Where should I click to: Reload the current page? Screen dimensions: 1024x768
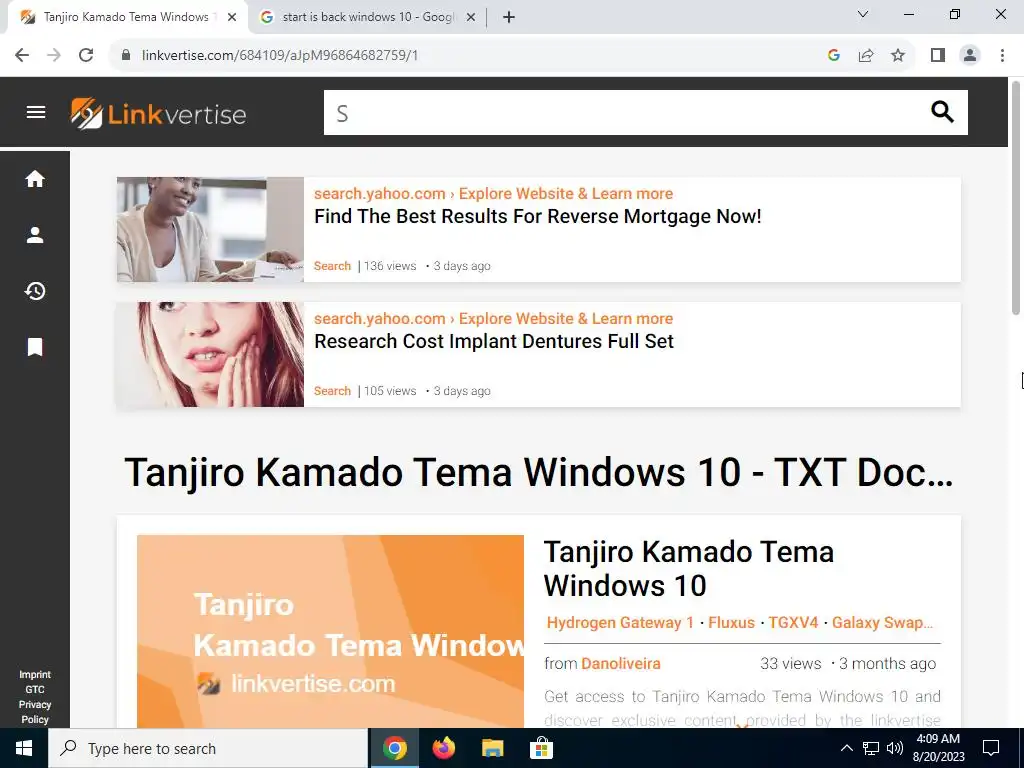pyautogui.click(x=86, y=55)
